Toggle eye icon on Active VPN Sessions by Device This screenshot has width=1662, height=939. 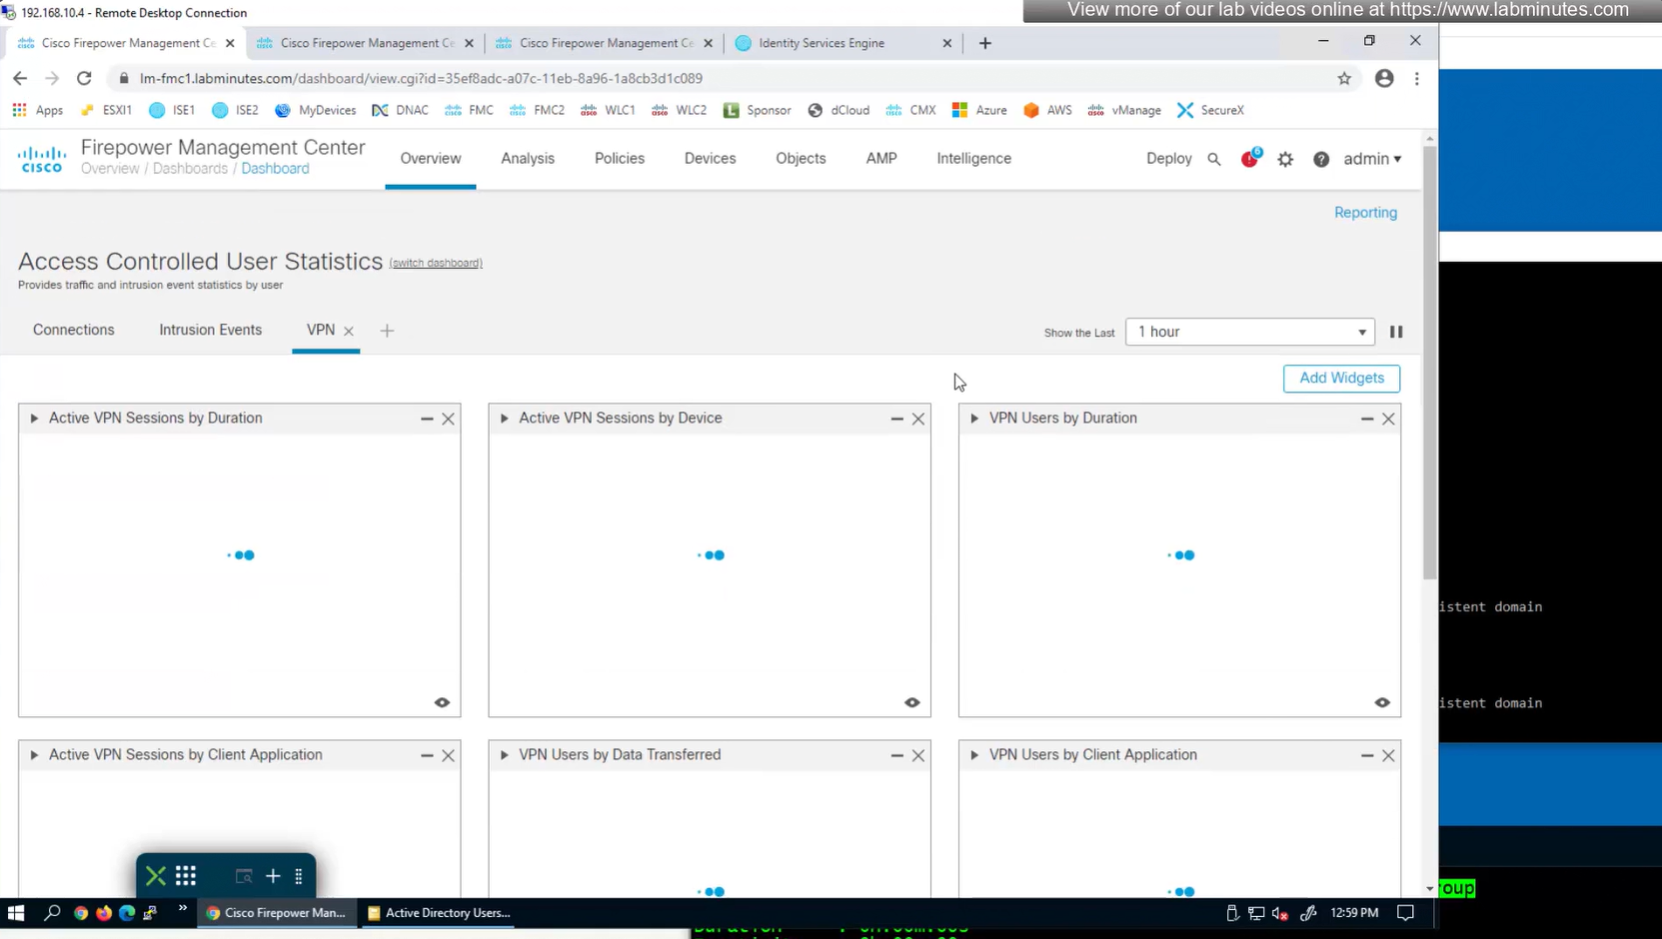912,703
